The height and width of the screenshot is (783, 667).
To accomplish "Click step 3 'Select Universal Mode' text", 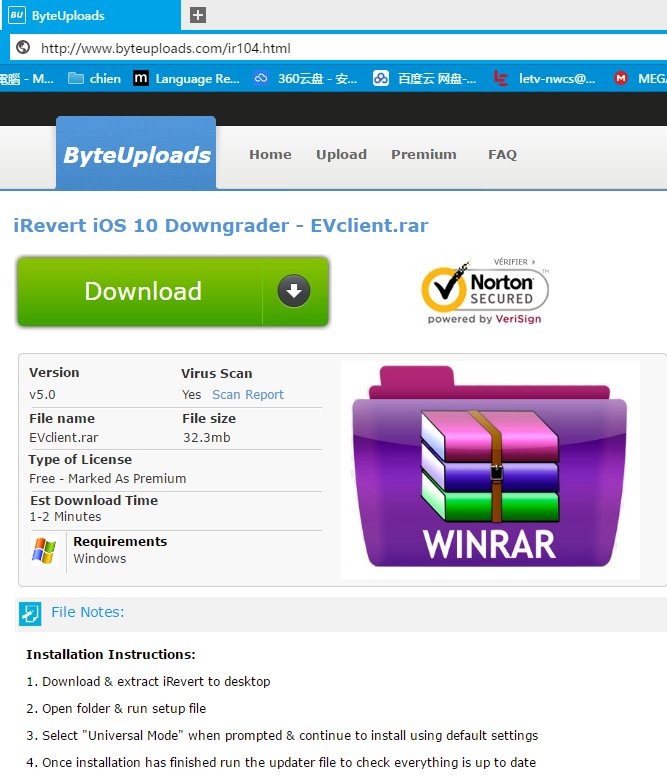I will pyautogui.click(x=282, y=736).
